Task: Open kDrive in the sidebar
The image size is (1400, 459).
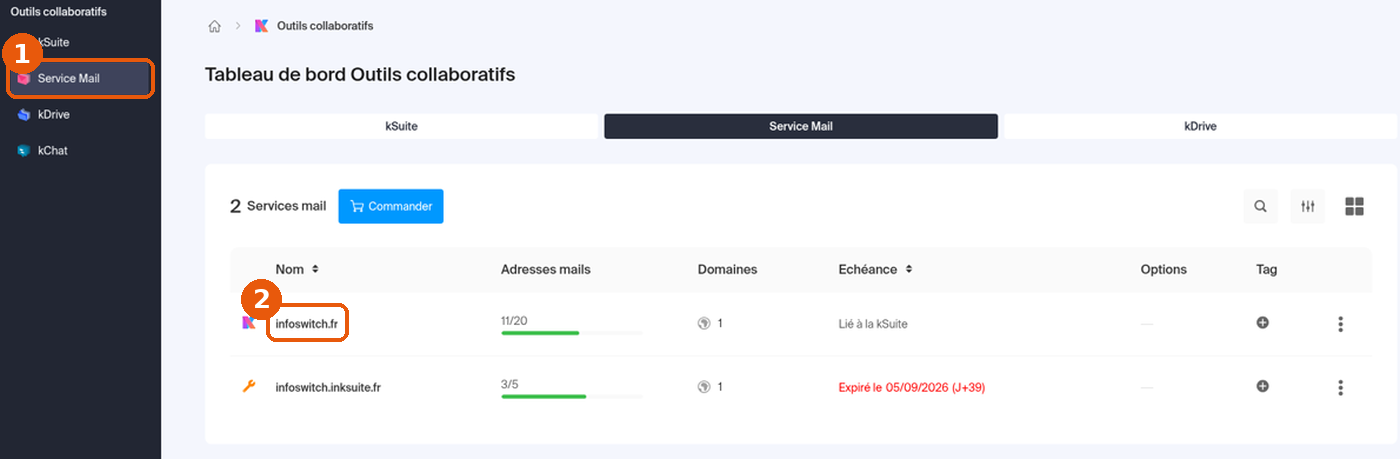Action: coord(53,115)
